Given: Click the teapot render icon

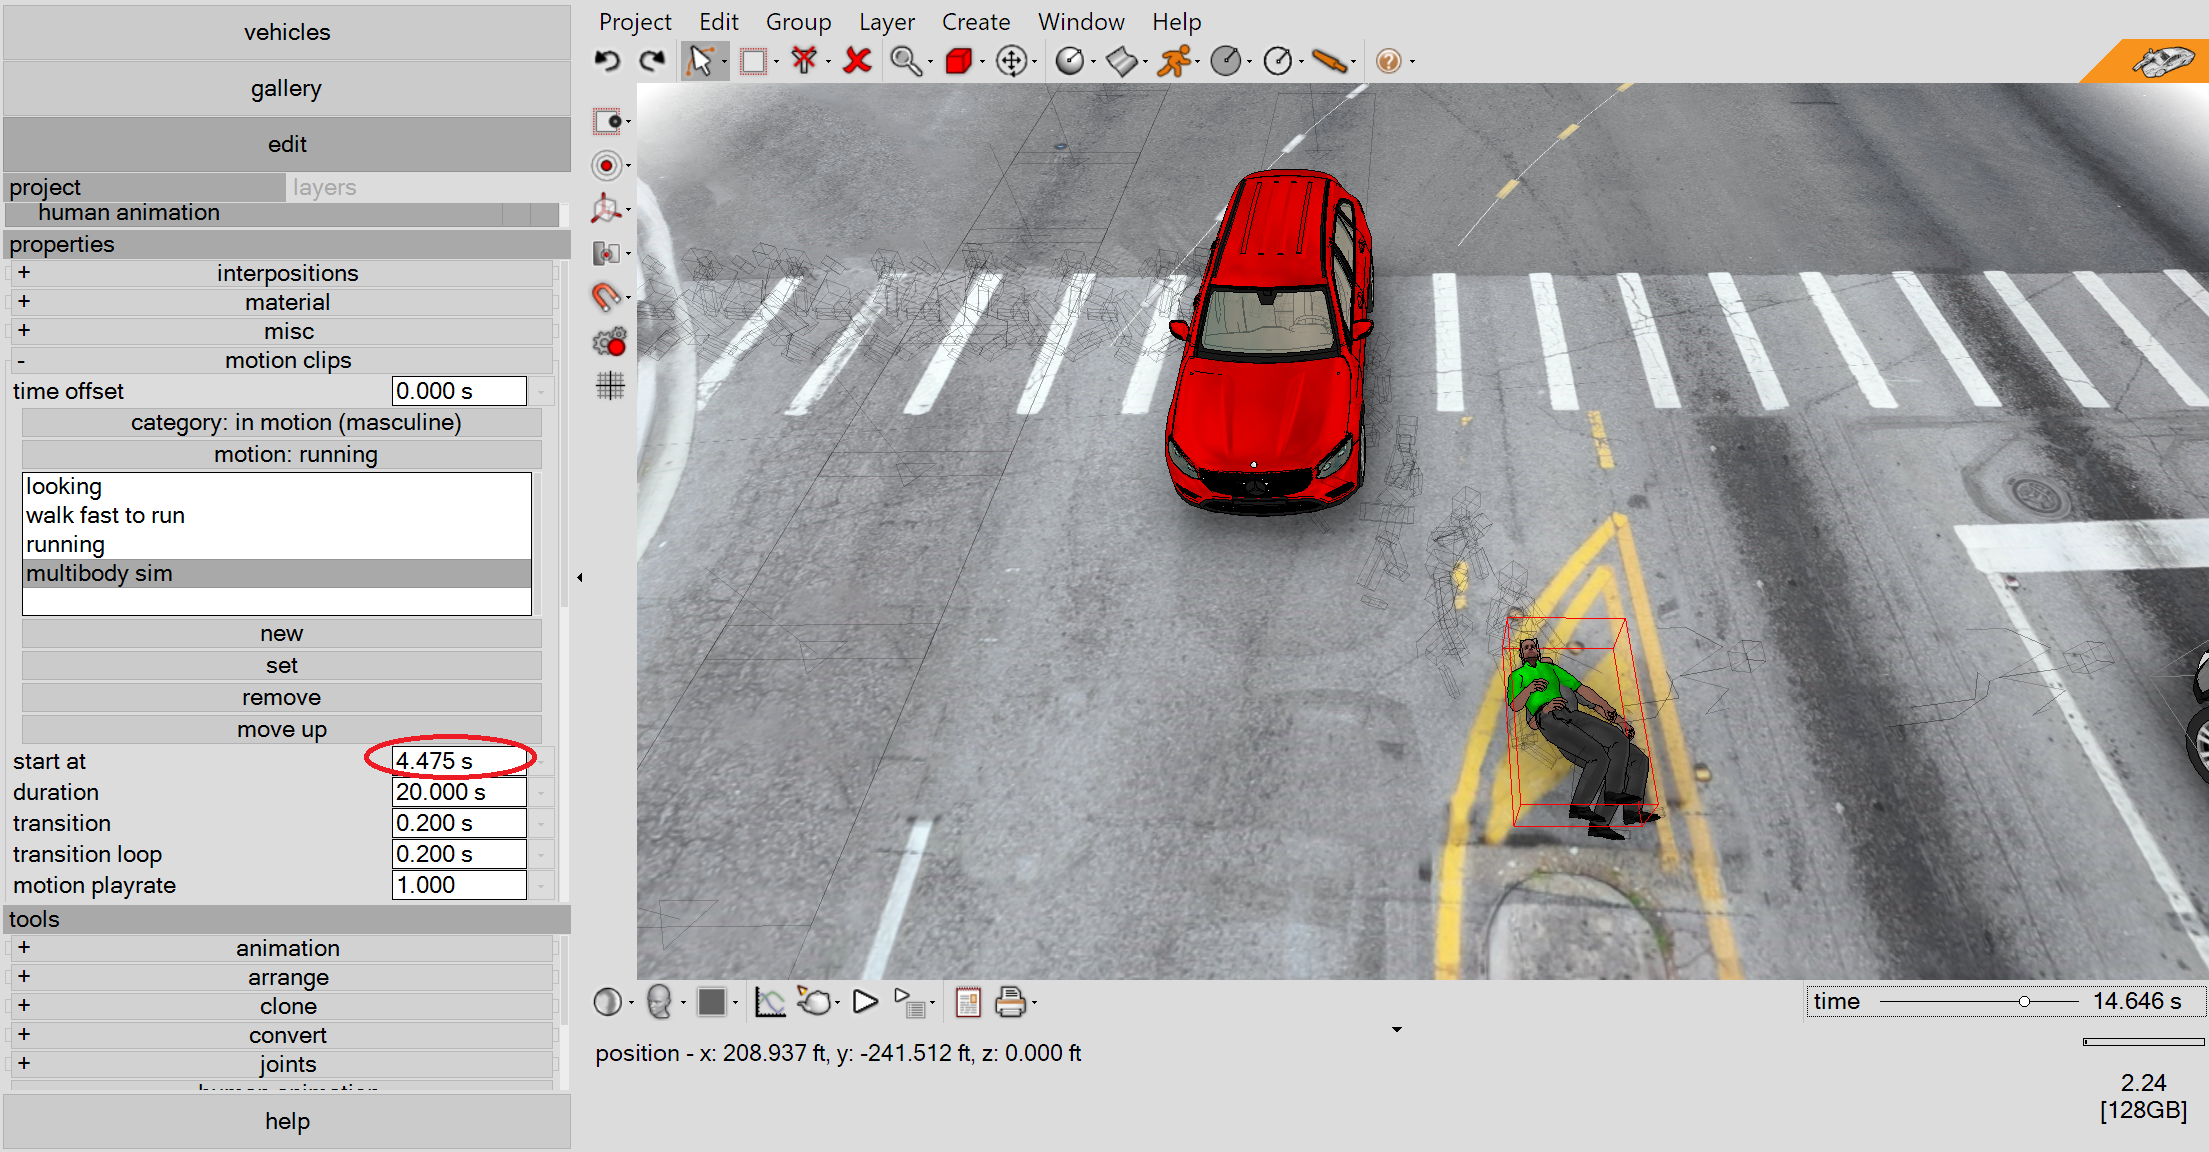Looking at the screenshot, I should pos(815,1001).
